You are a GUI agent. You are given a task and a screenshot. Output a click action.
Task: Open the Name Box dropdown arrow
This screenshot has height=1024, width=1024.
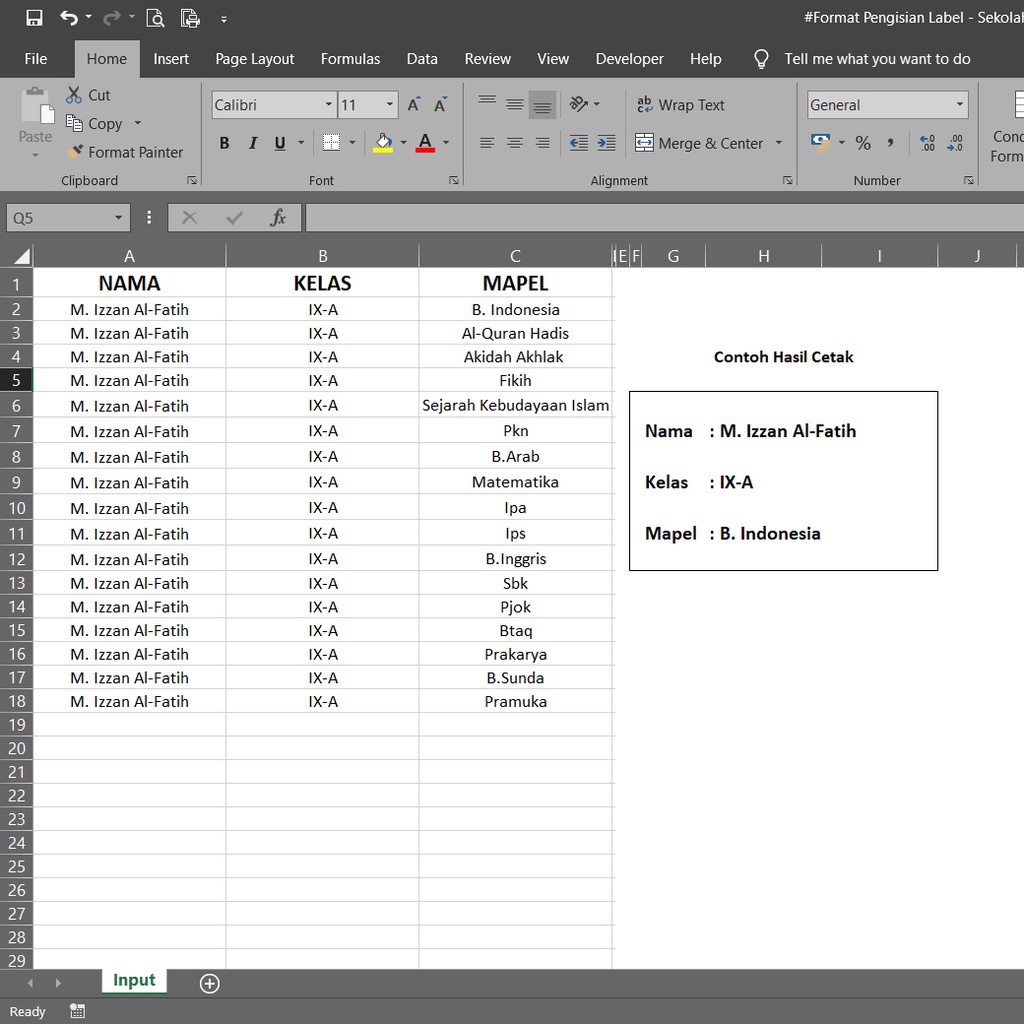point(119,218)
